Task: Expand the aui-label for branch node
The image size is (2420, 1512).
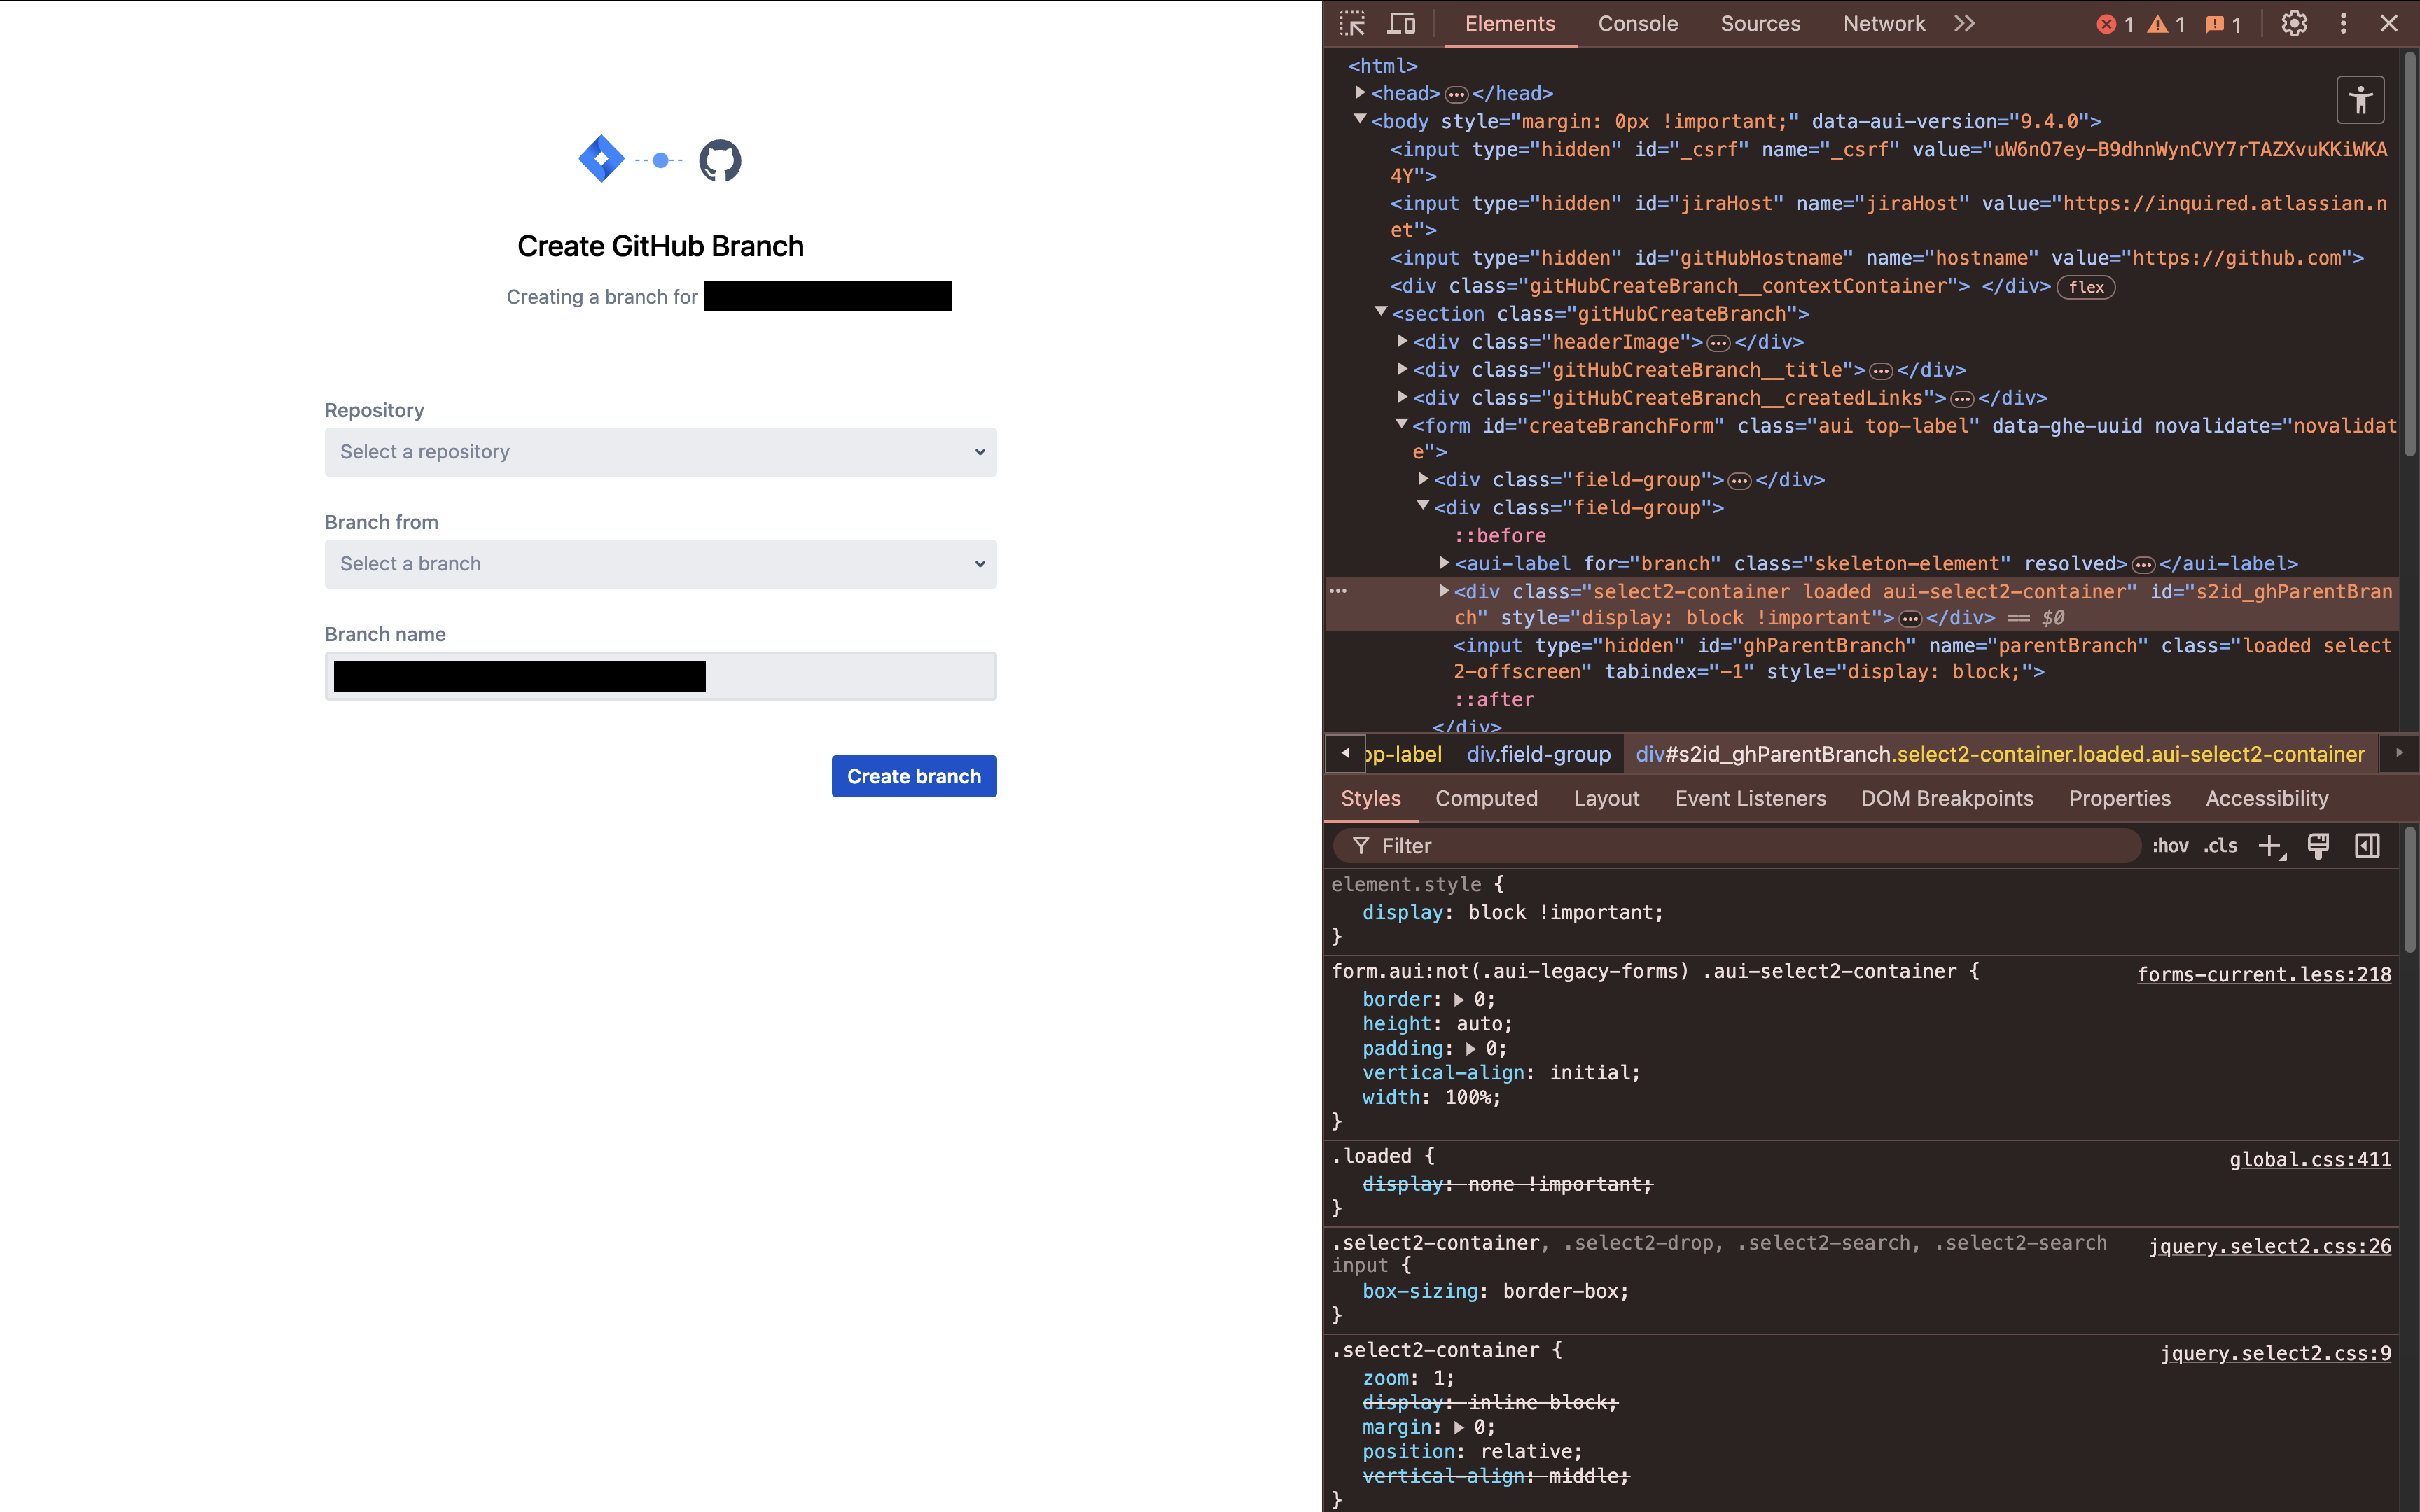Action: pyautogui.click(x=1444, y=563)
